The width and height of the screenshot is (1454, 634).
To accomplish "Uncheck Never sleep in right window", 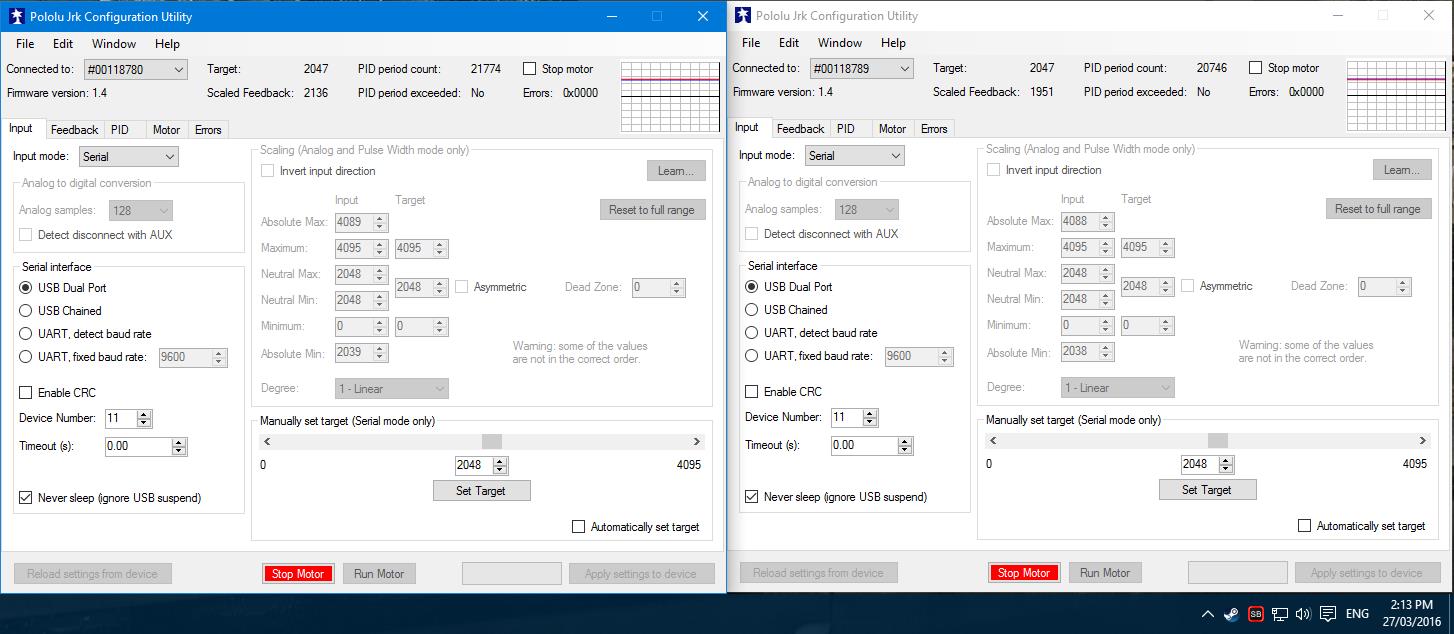I will tap(752, 497).
